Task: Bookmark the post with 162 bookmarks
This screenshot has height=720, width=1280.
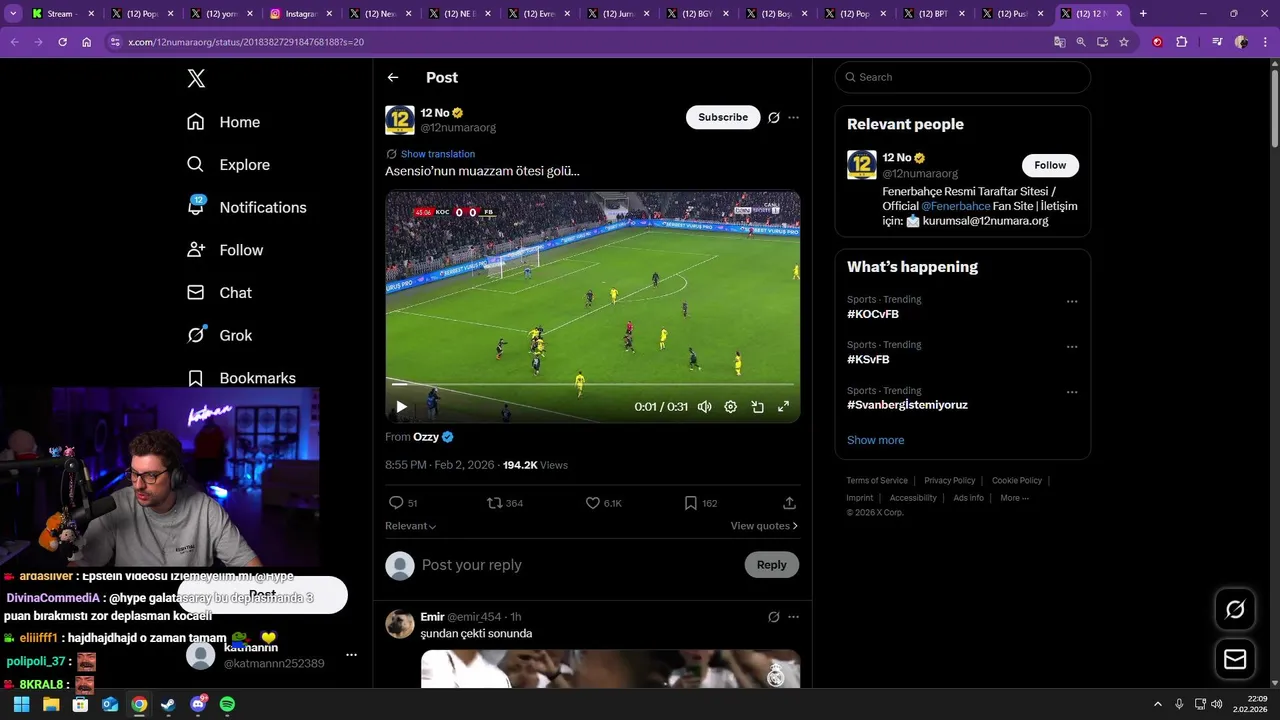Action: click(x=700, y=503)
